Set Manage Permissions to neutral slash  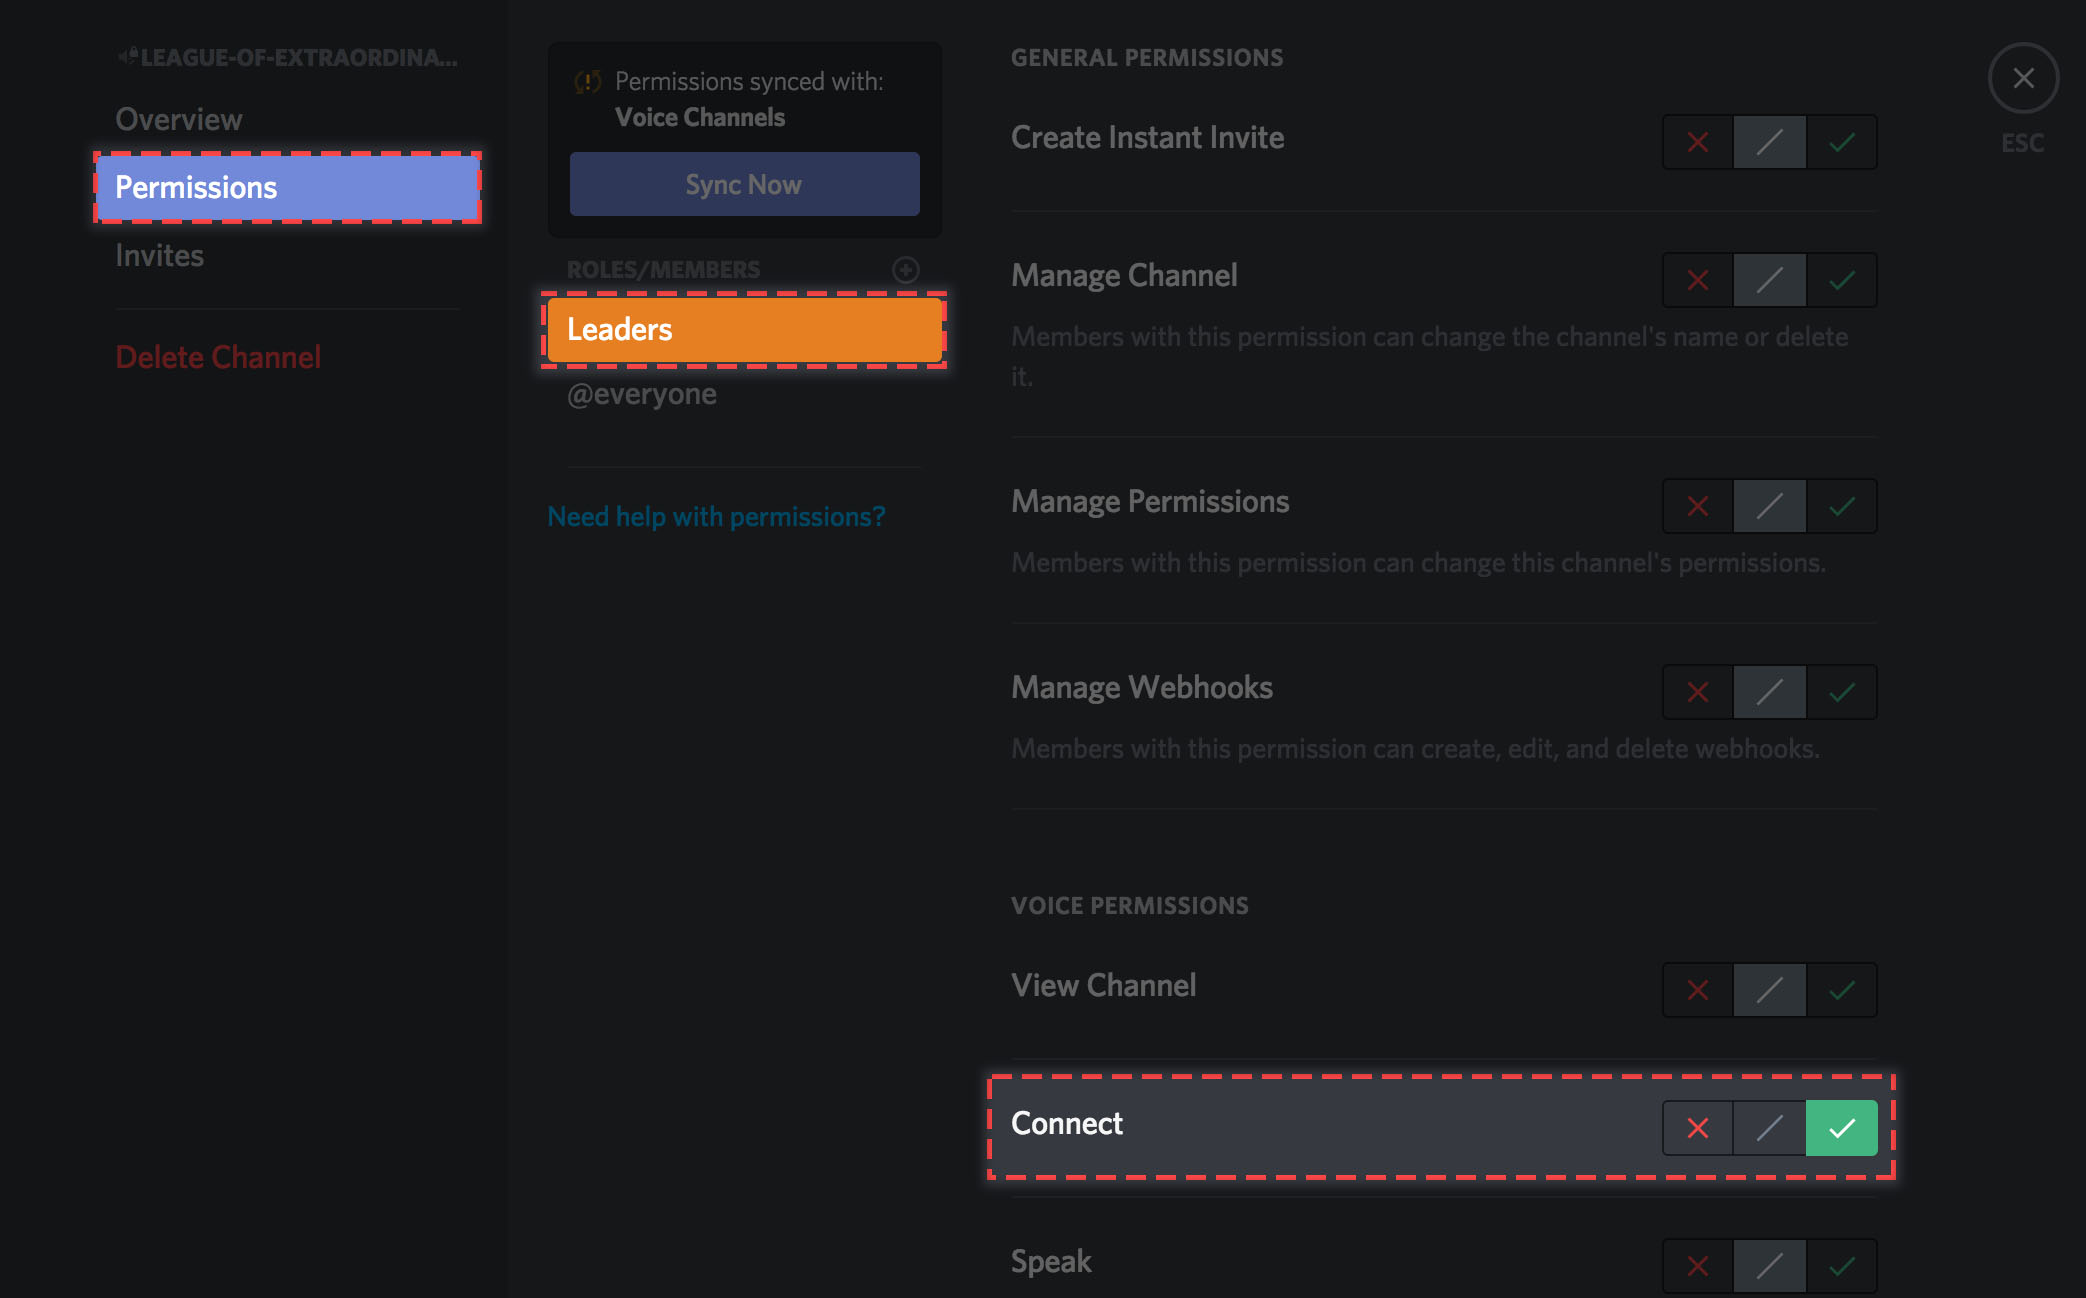tap(1769, 506)
